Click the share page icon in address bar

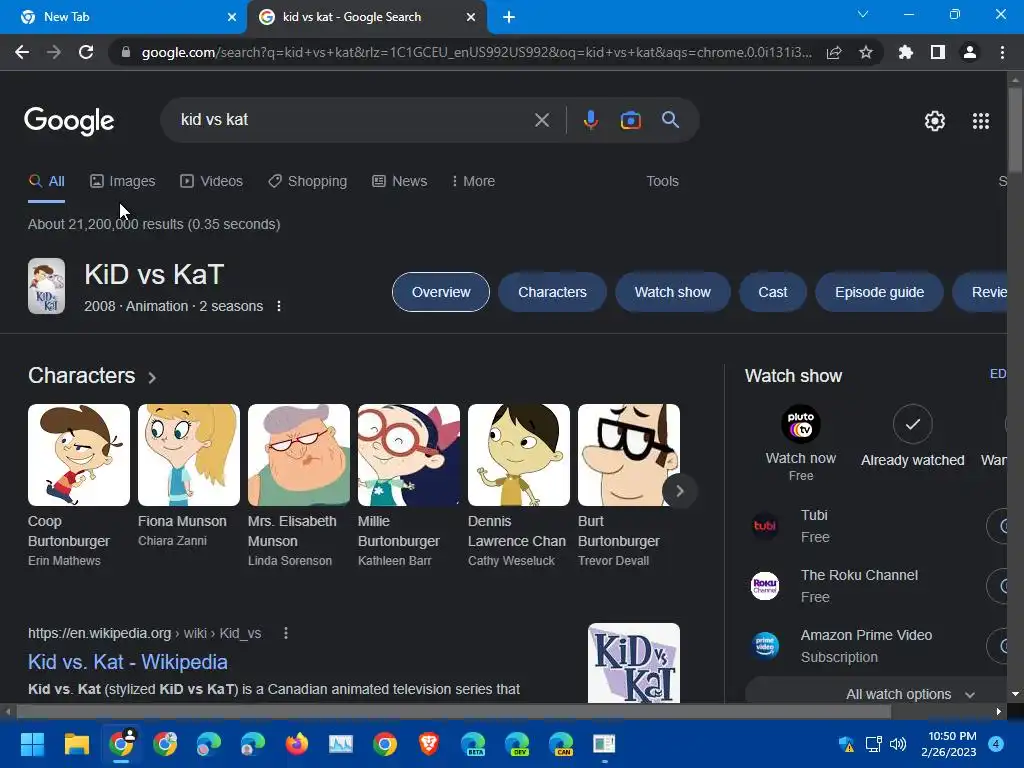point(834,52)
